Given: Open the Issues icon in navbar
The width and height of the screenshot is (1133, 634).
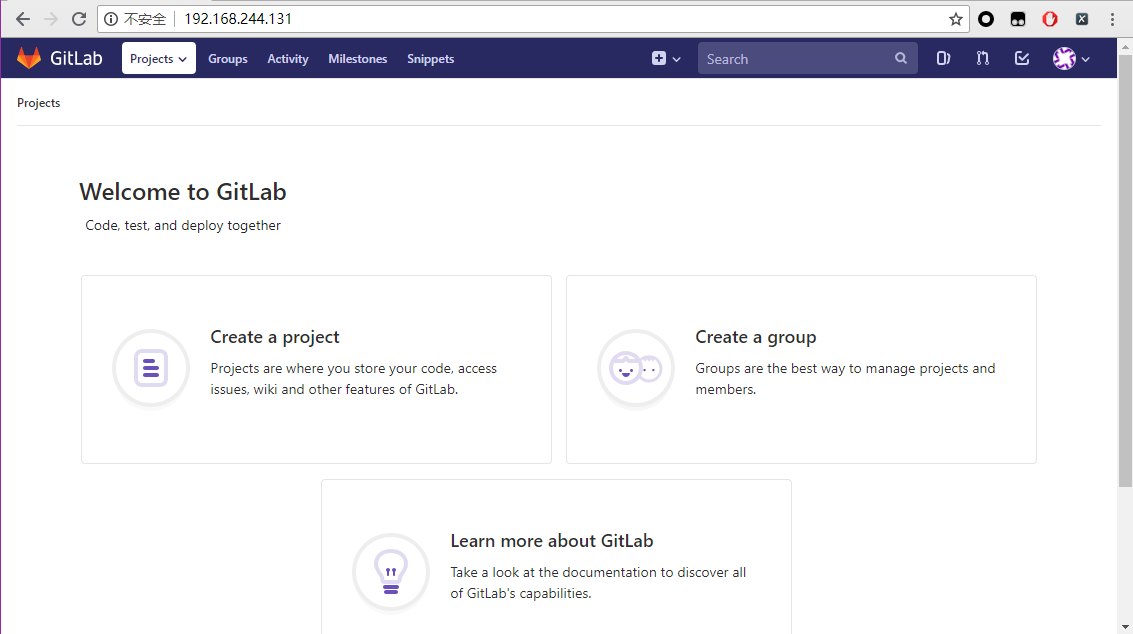Looking at the screenshot, I should coord(943,59).
